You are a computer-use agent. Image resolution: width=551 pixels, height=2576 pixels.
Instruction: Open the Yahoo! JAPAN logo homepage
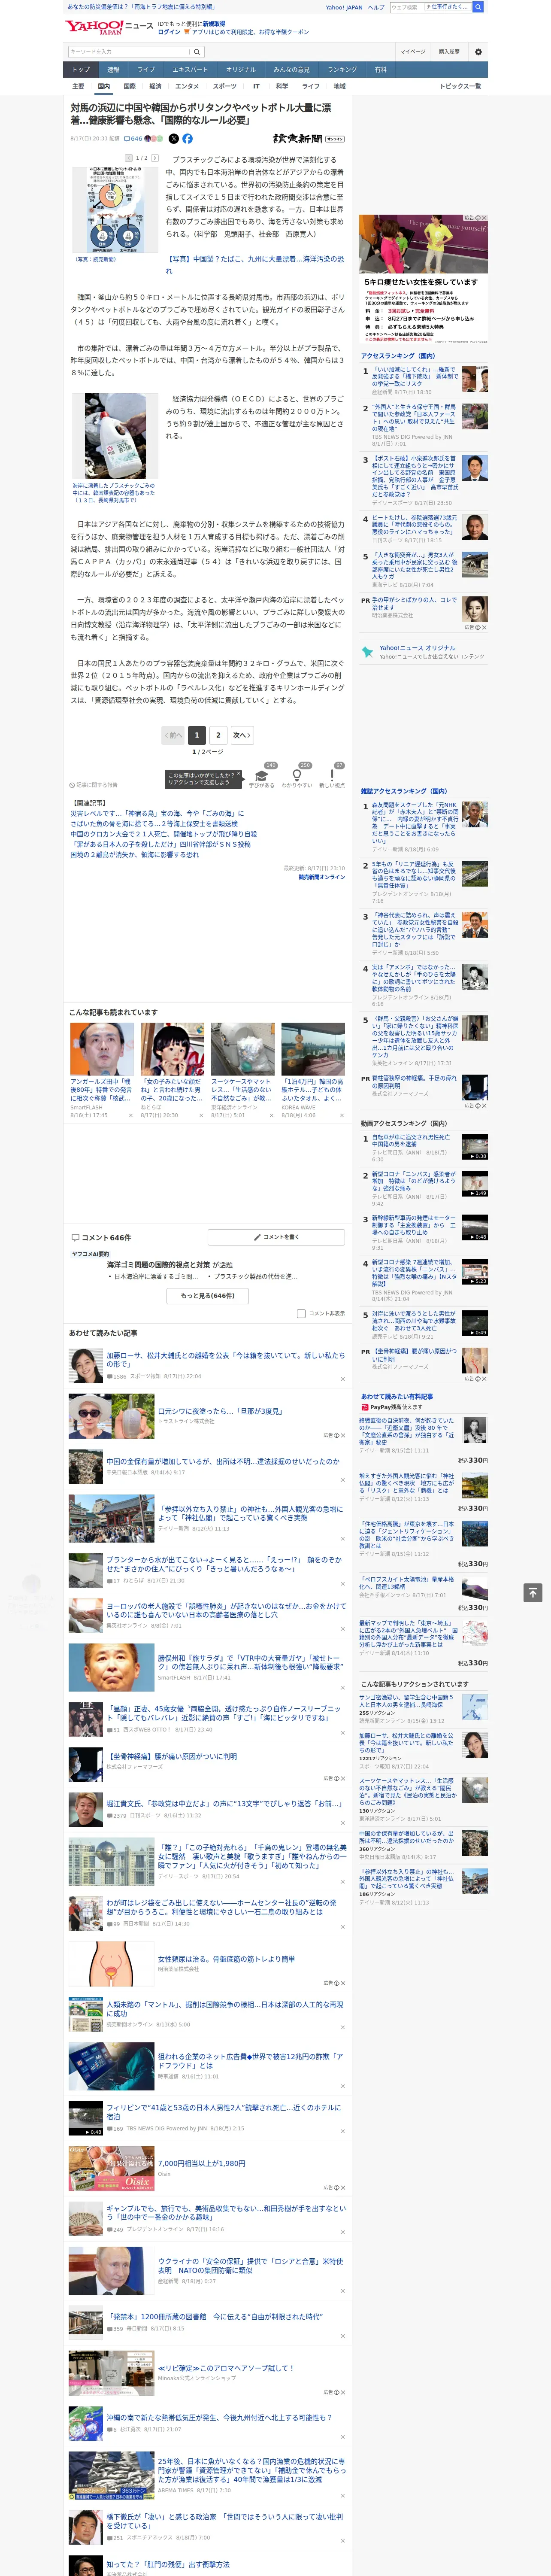coord(95,27)
